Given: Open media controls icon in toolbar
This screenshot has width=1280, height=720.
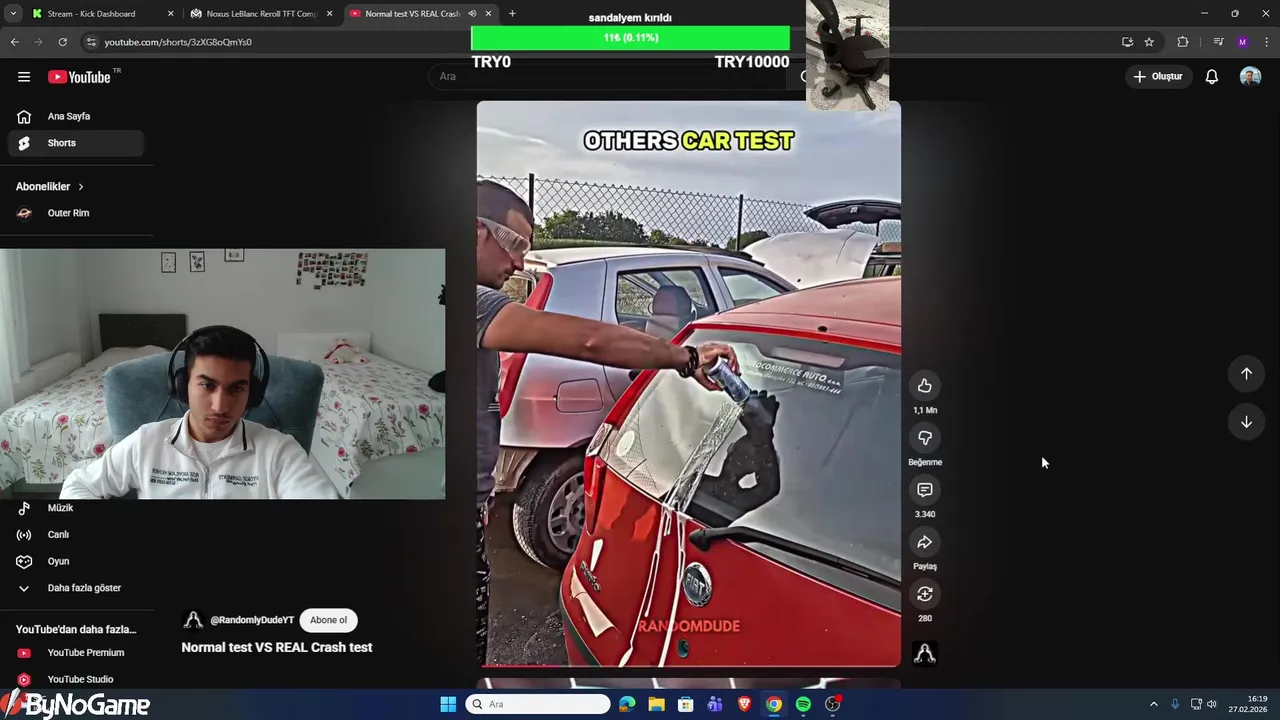Looking at the screenshot, I should tap(1218, 42).
